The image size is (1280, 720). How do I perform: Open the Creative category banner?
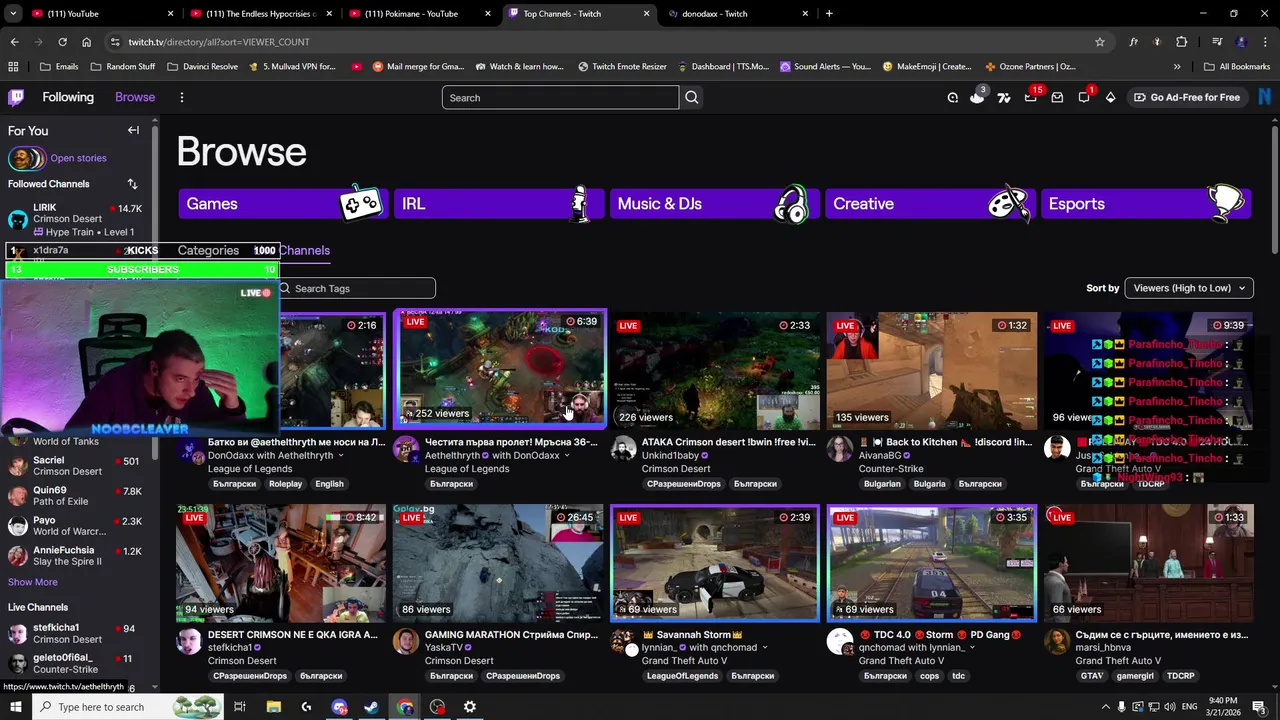(930, 203)
